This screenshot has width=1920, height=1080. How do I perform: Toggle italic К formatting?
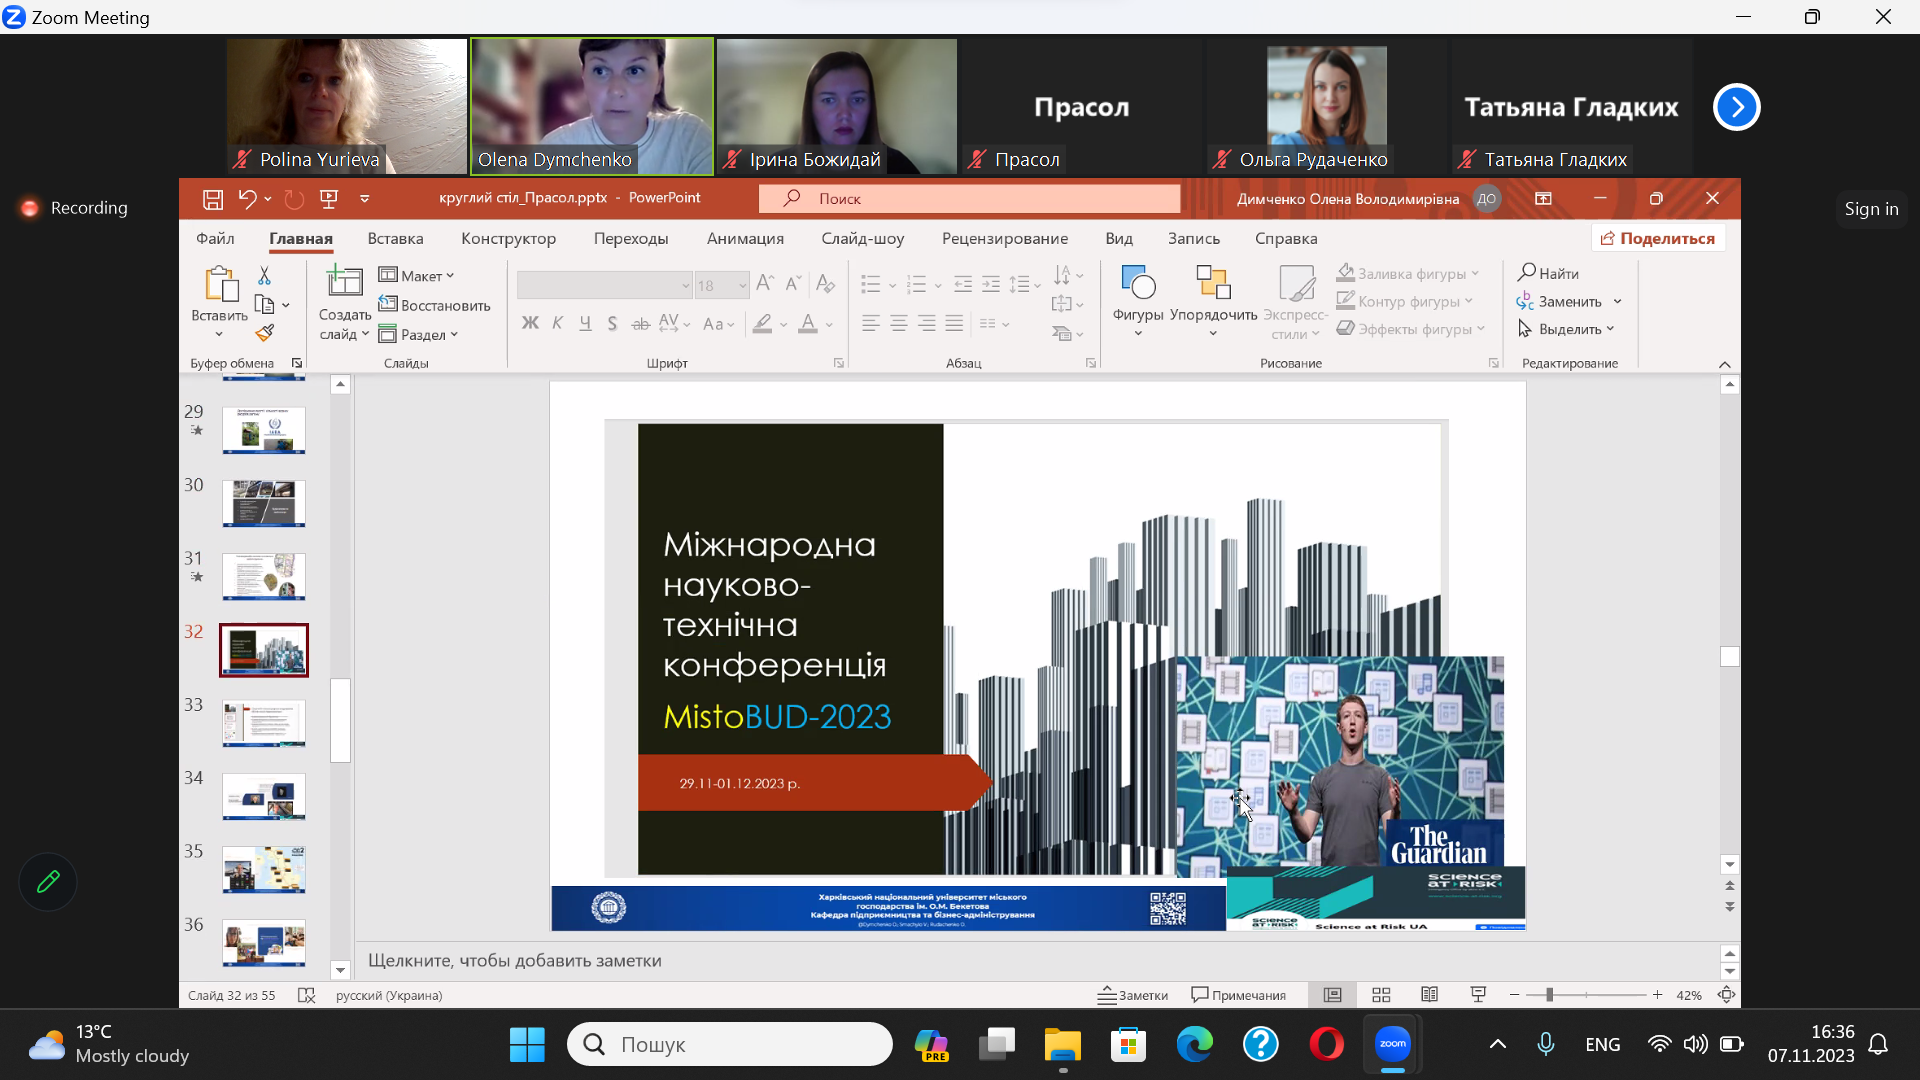(x=557, y=323)
